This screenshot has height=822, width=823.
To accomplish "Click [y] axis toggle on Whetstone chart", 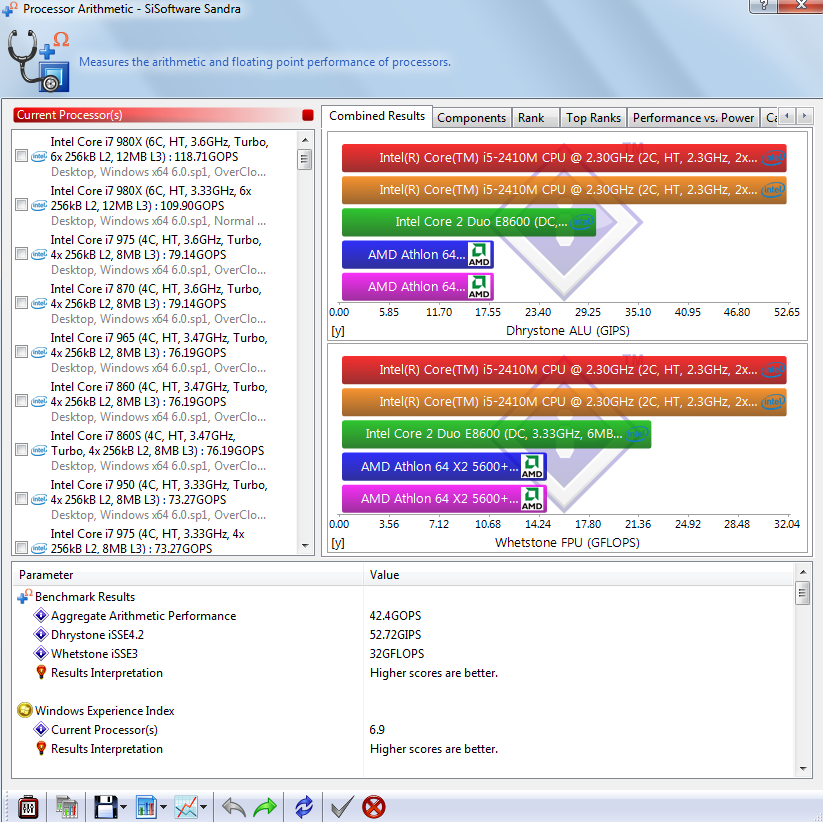I will [x=337, y=543].
